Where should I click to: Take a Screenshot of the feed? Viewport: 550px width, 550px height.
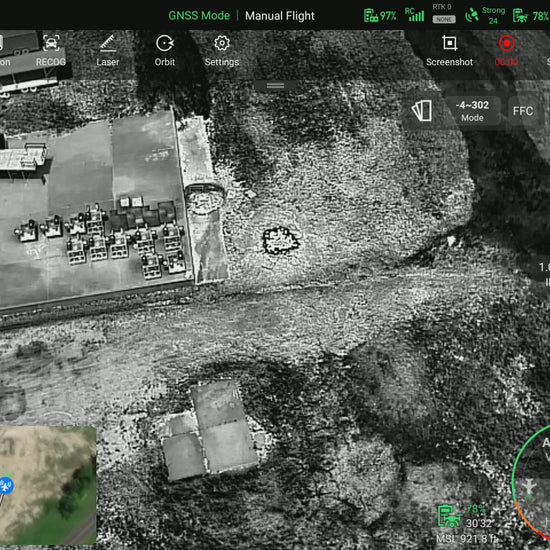click(449, 51)
